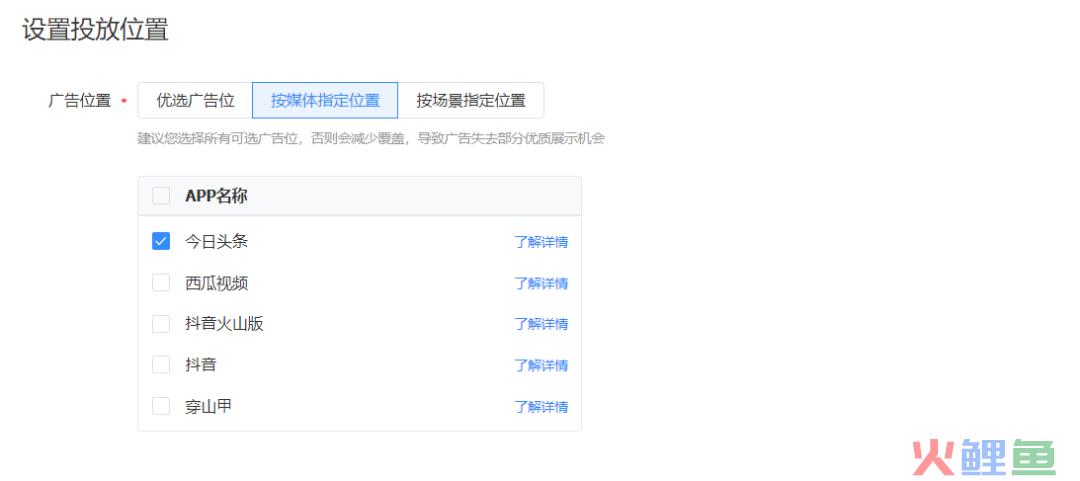Click the hint text starting with 建议您选择

(x=371, y=139)
